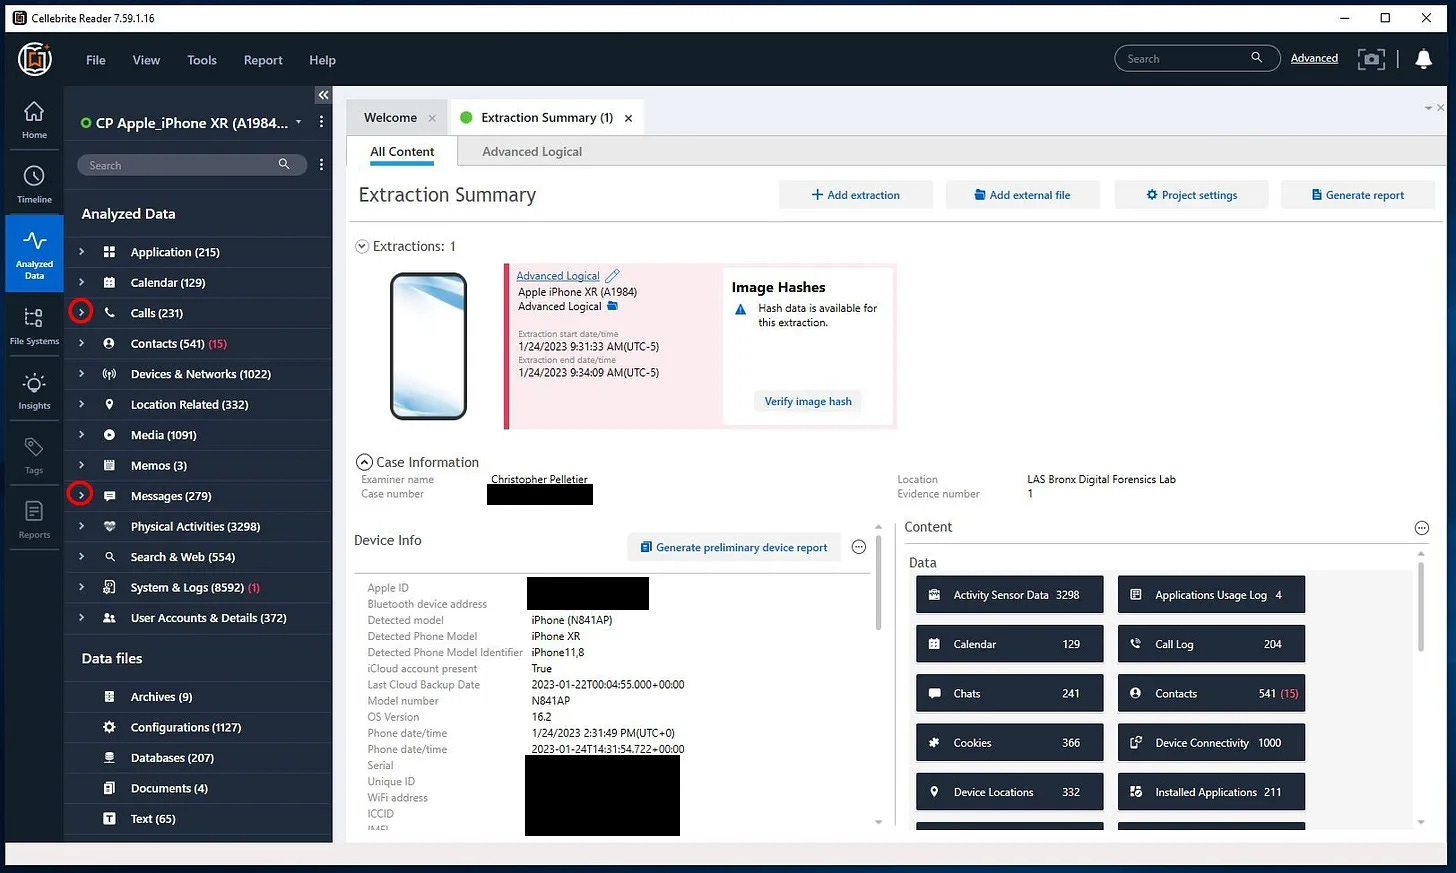
Task: Open the device name dropdown arrow
Action: coord(298,122)
